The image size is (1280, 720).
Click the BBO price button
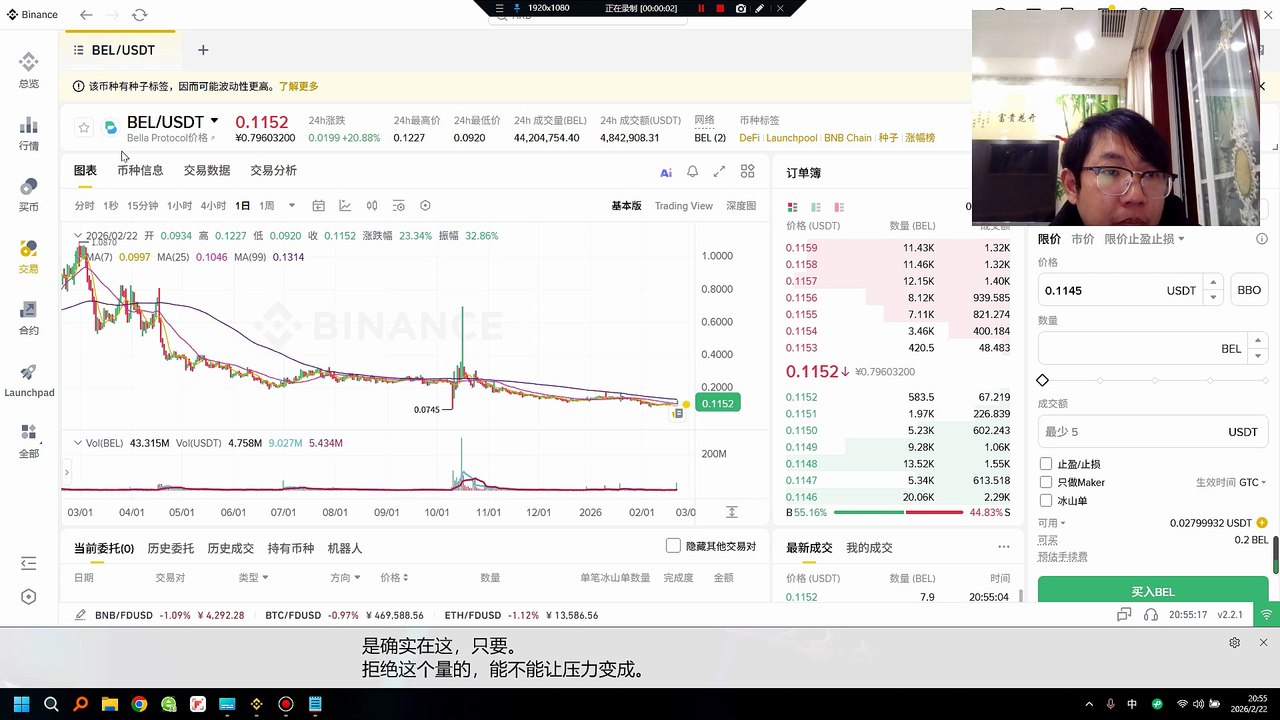(1249, 290)
